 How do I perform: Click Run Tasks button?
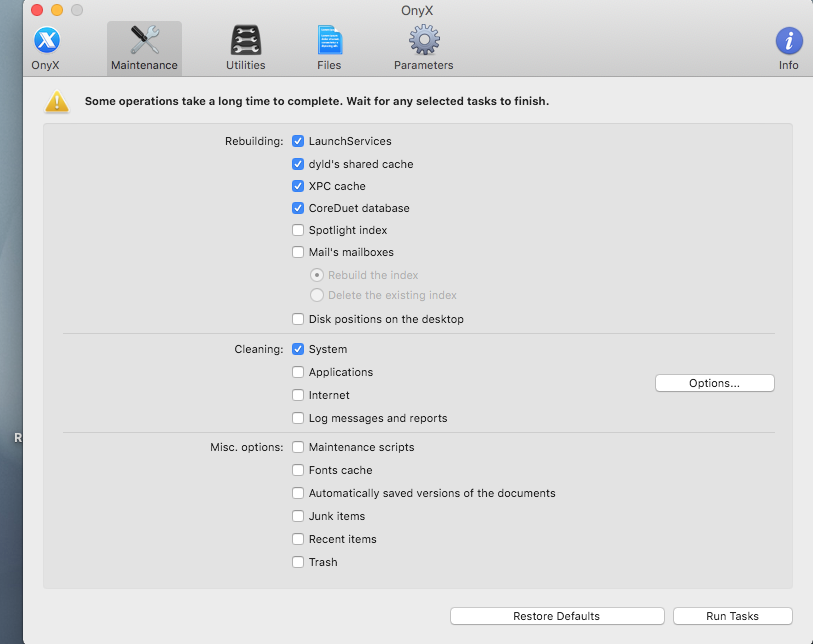pos(732,616)
